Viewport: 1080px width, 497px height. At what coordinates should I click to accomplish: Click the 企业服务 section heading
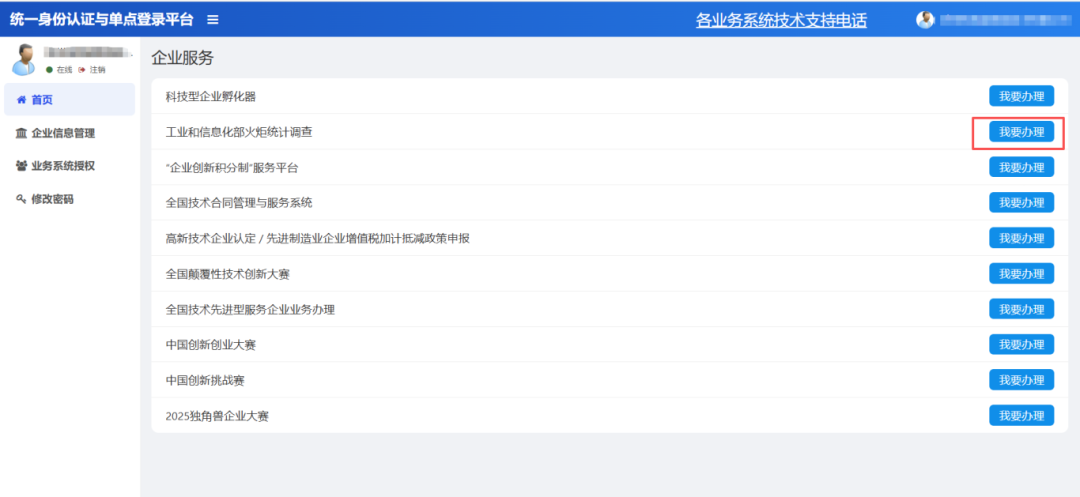point(183,59)
